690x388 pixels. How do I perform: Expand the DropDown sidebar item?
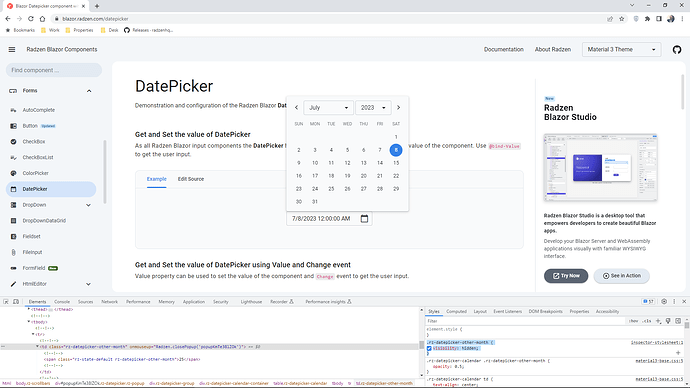pos(88,205)
